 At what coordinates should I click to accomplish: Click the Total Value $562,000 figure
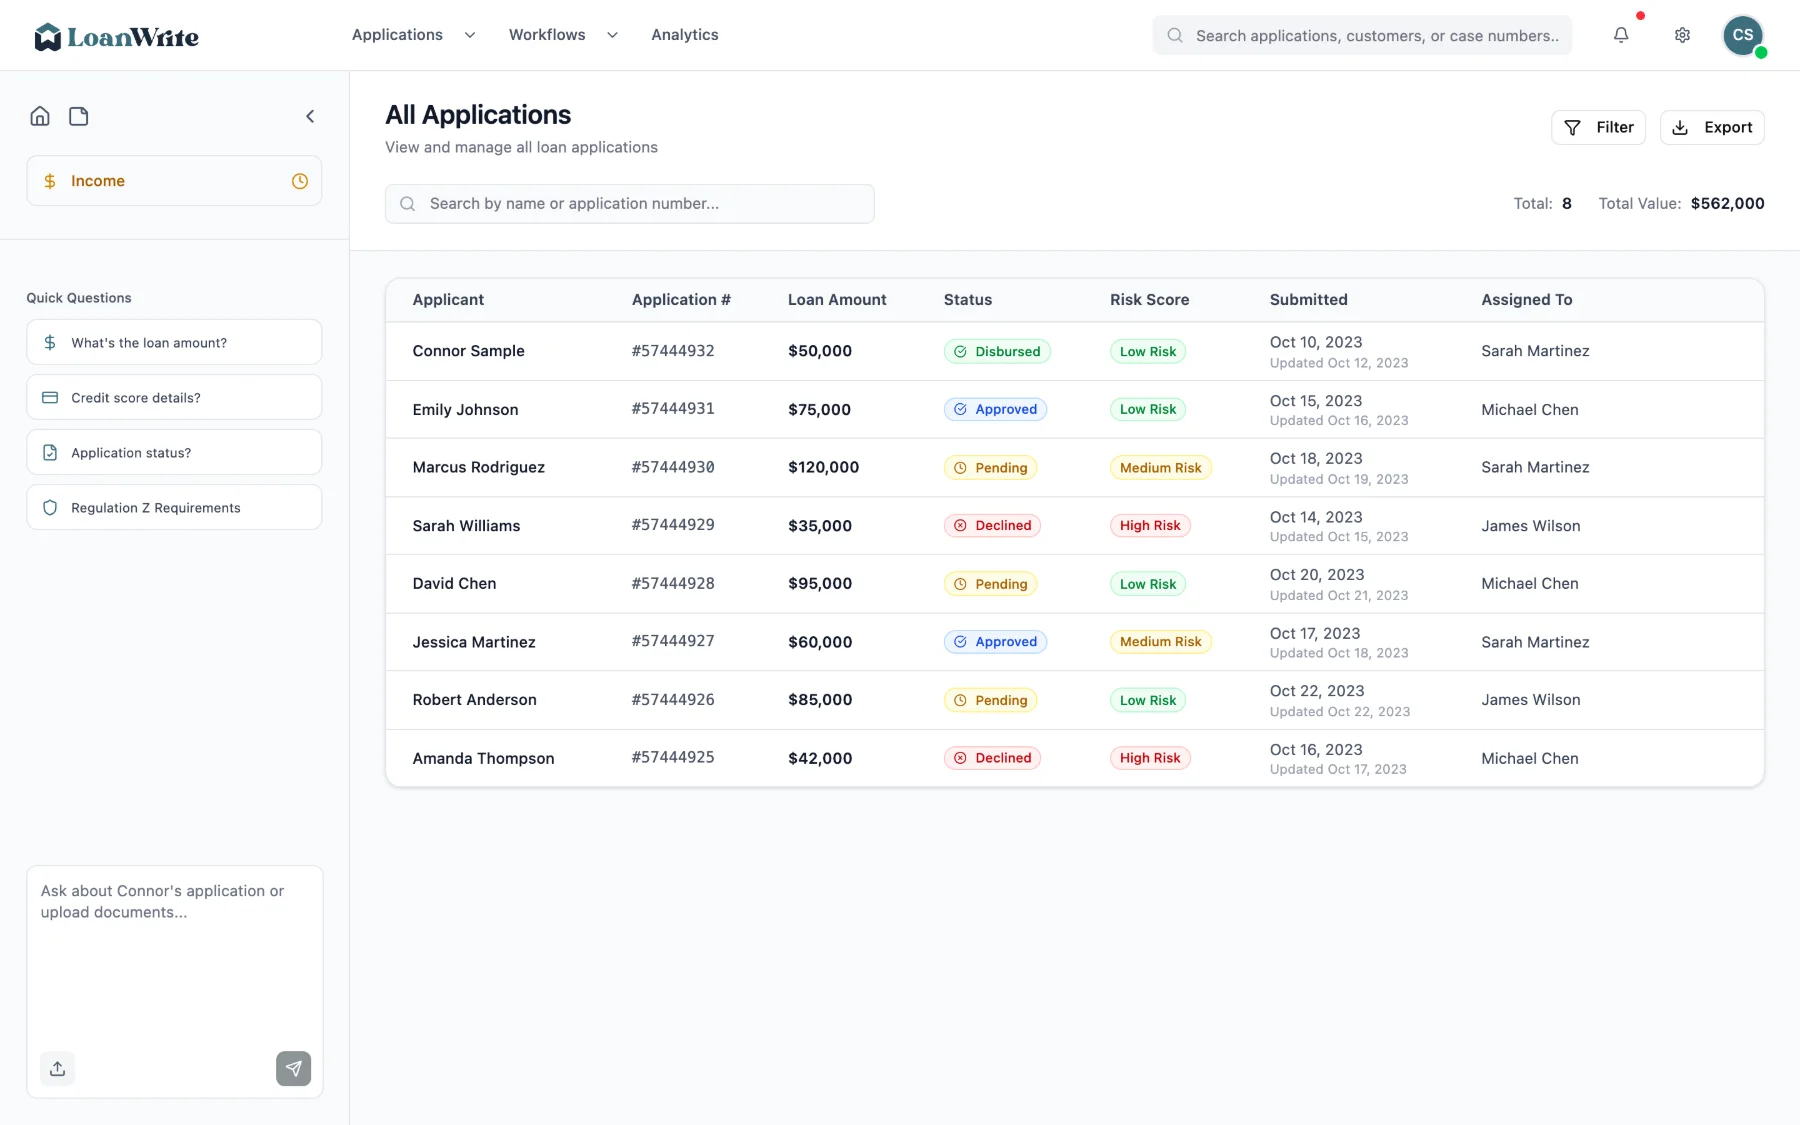(x=1727, y=204)
